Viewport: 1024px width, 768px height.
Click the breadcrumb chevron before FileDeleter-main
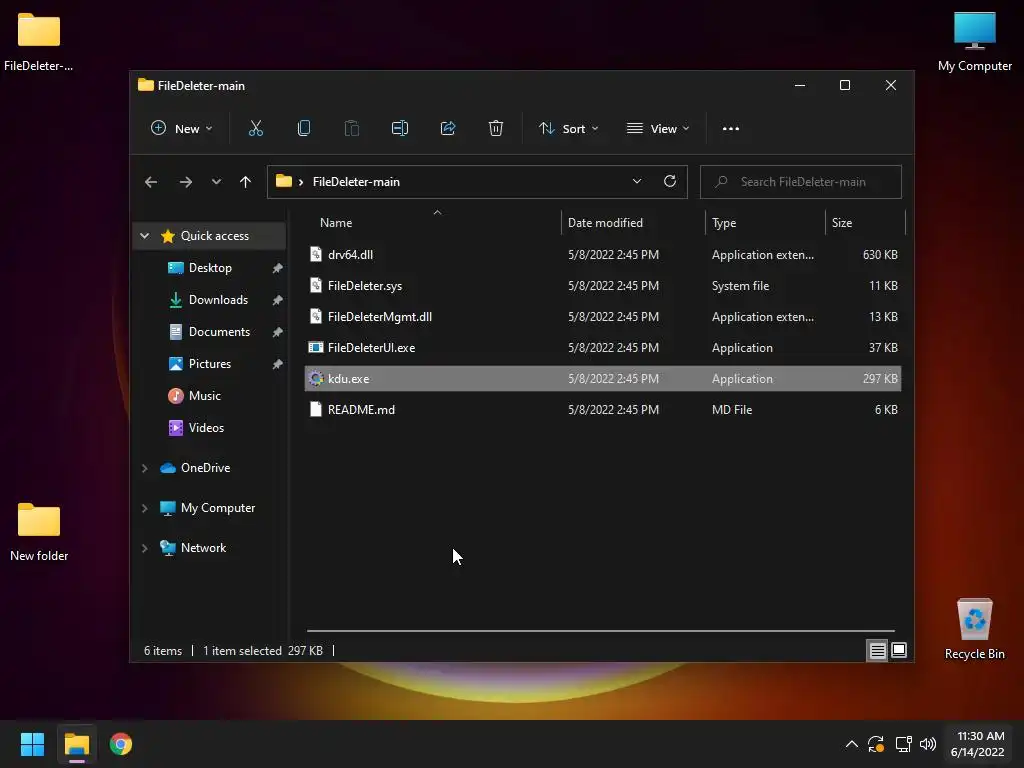click(x=301, y=182)
